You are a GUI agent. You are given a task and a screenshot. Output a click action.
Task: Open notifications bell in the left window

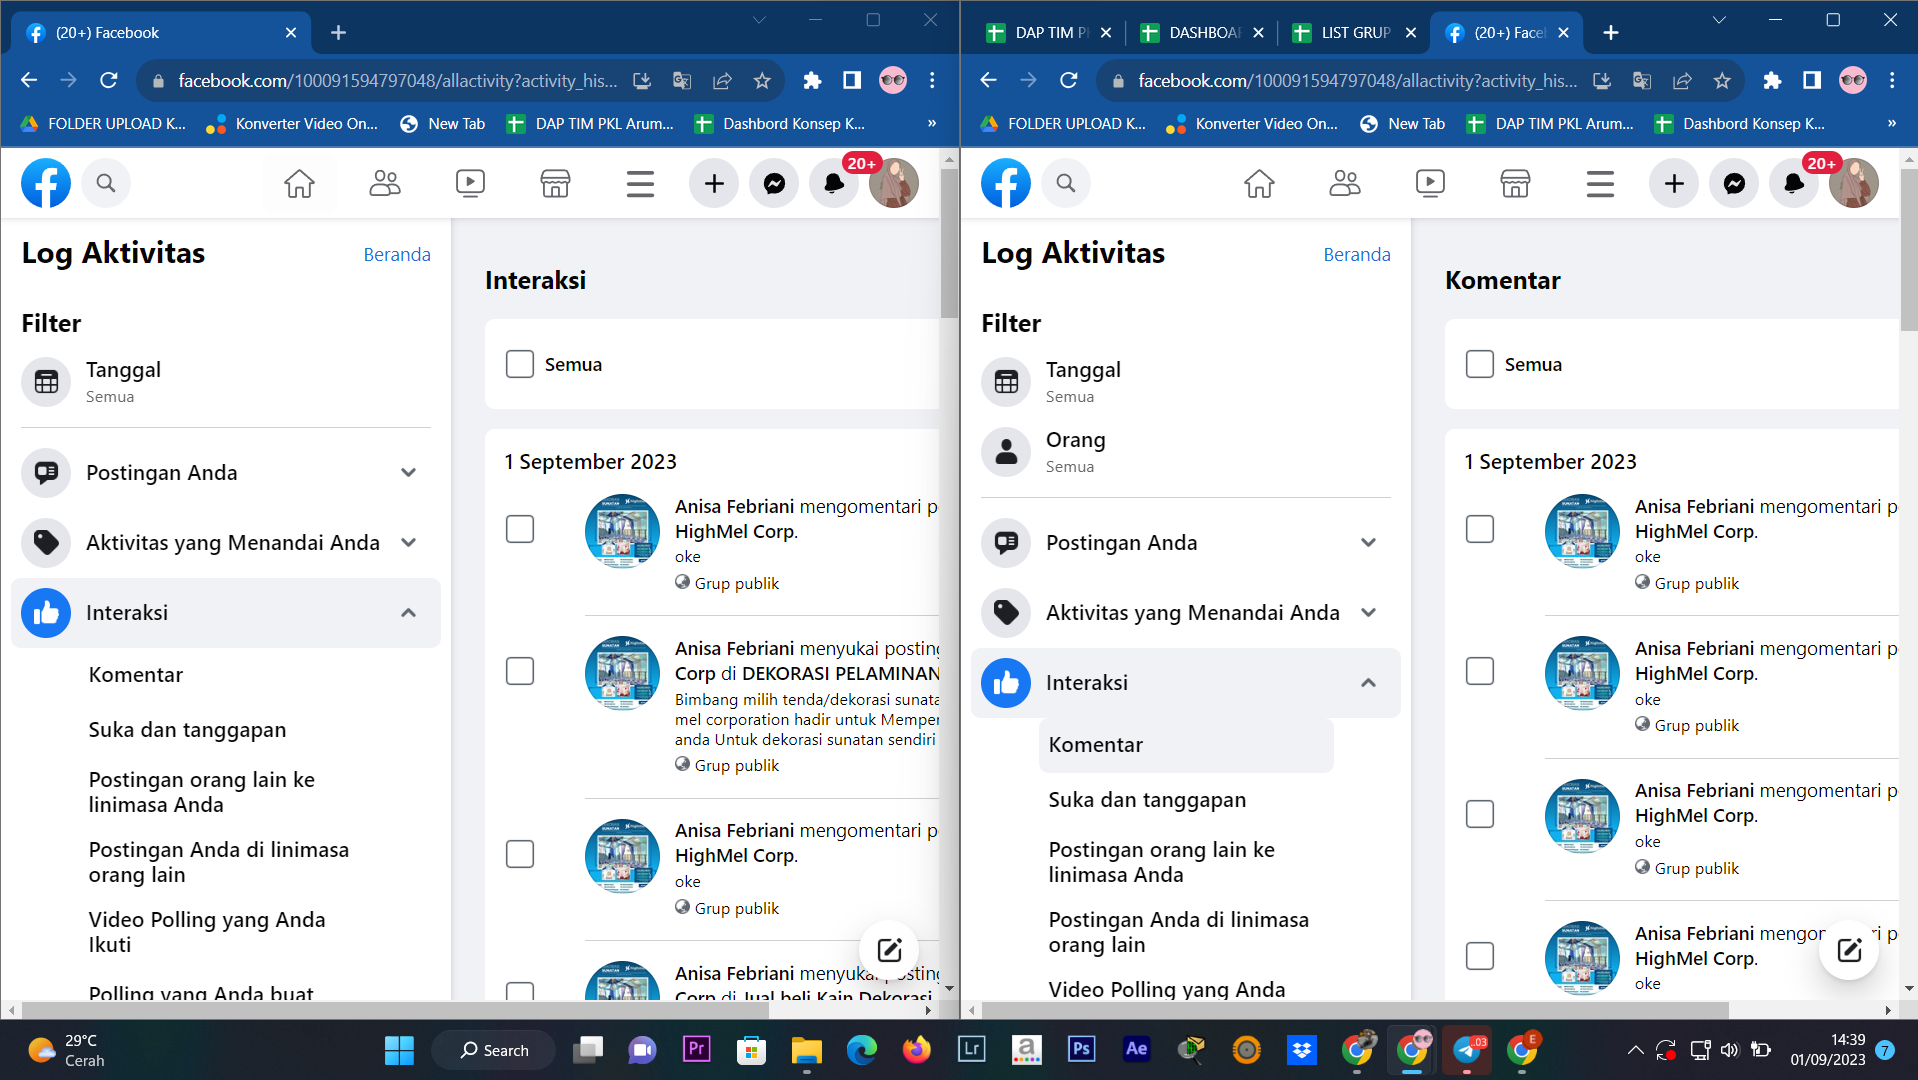coord(834,184)
